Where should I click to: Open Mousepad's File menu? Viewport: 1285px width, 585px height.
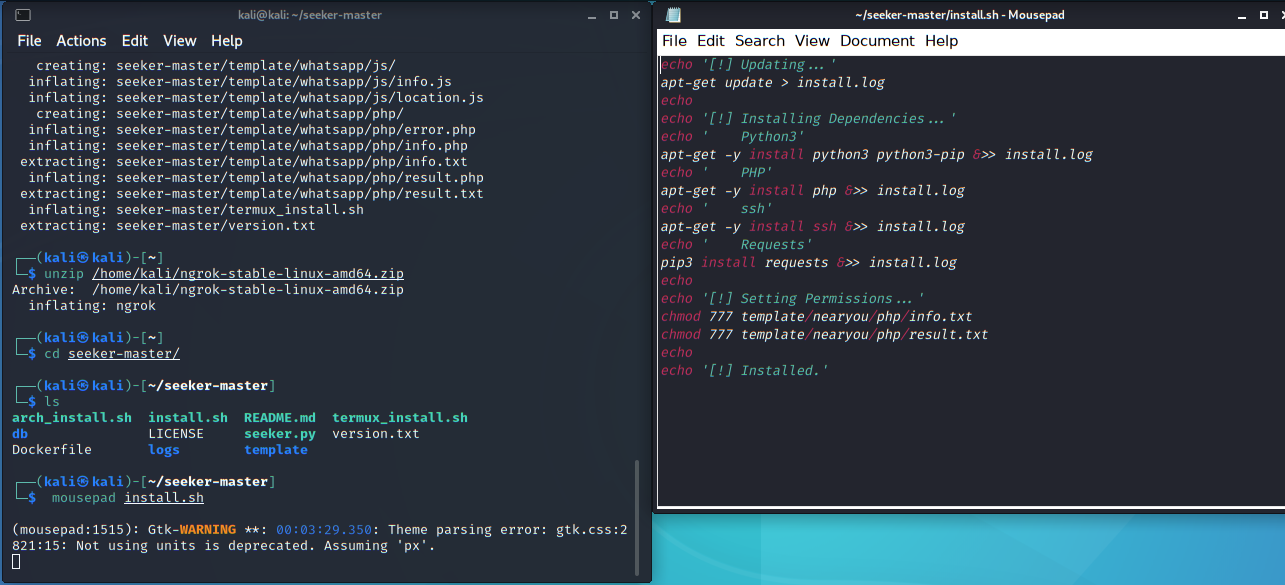pyautogui.click(x=675, y=41)
